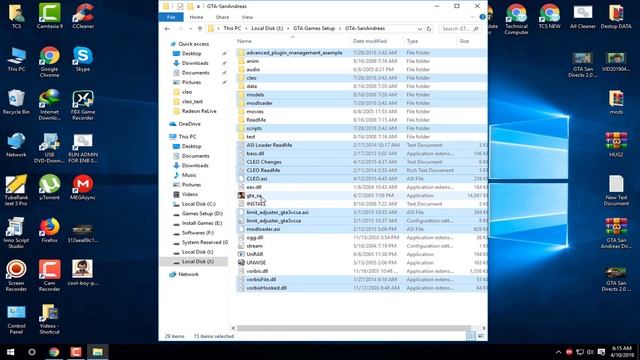
Task: Sort files by the Type column header
Action: pos(430,41)
